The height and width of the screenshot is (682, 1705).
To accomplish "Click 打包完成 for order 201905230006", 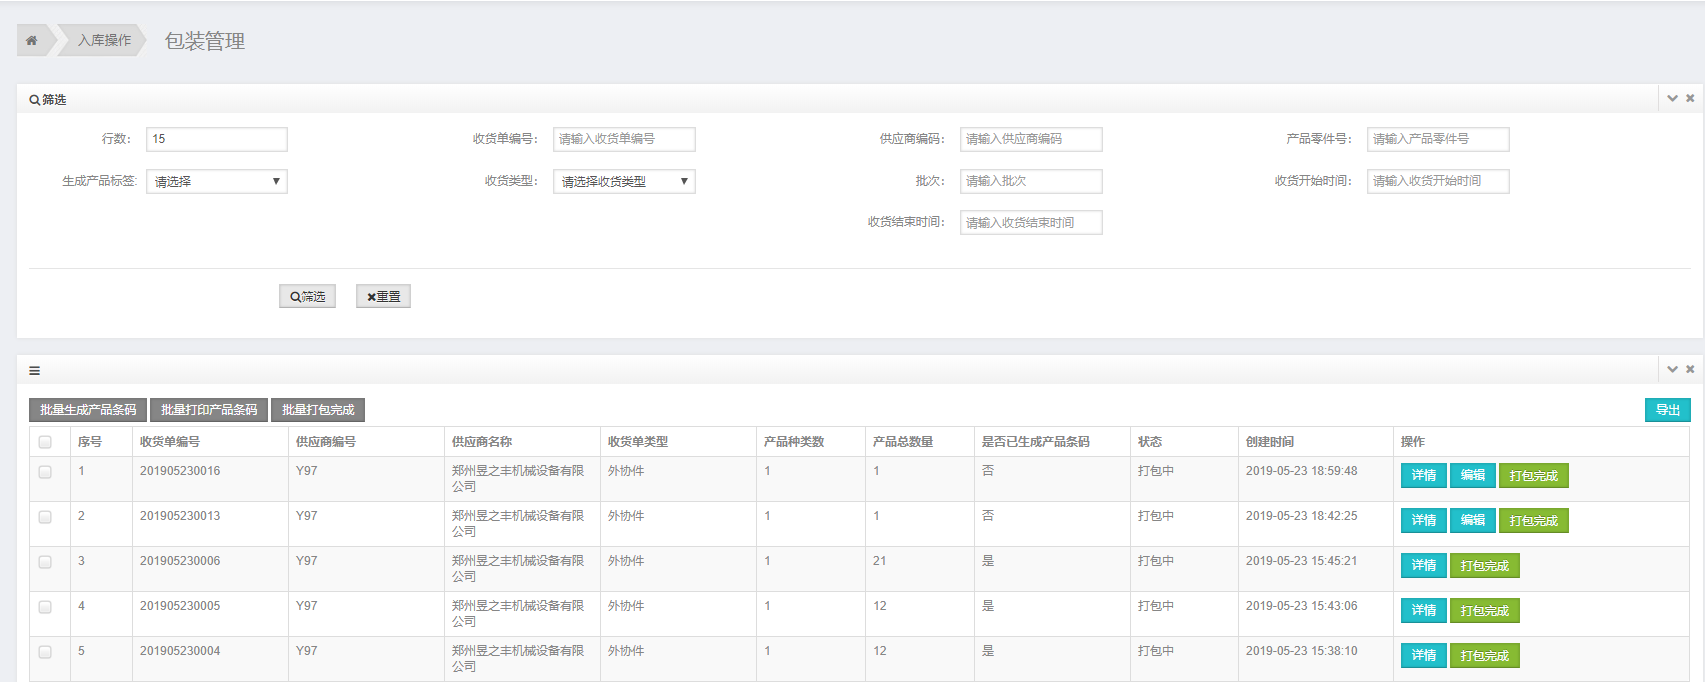I will pyautogui.click(x=1484, y=566).
